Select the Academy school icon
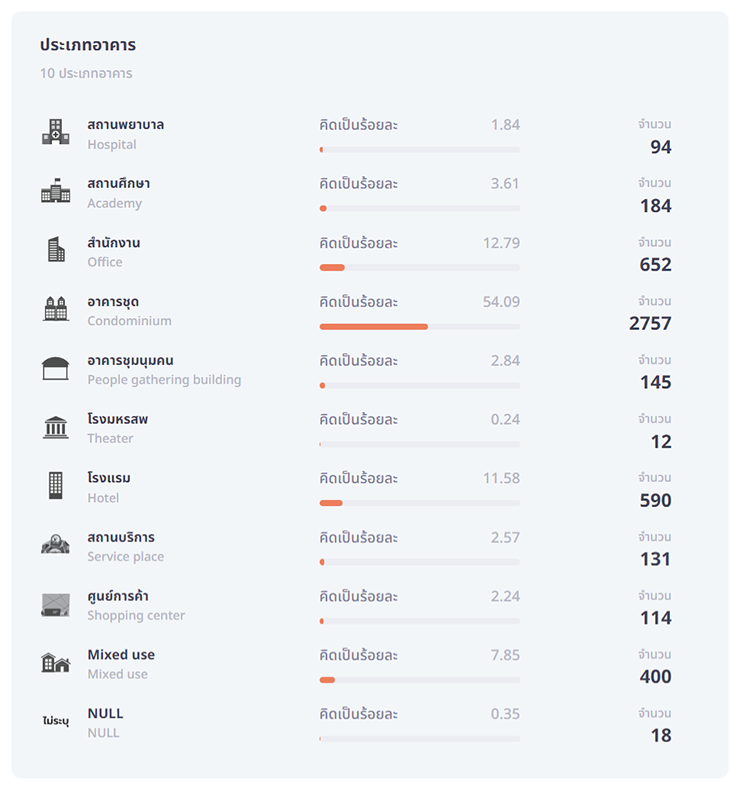The height and width of the screenshot is (788, 740). point(55,190)
